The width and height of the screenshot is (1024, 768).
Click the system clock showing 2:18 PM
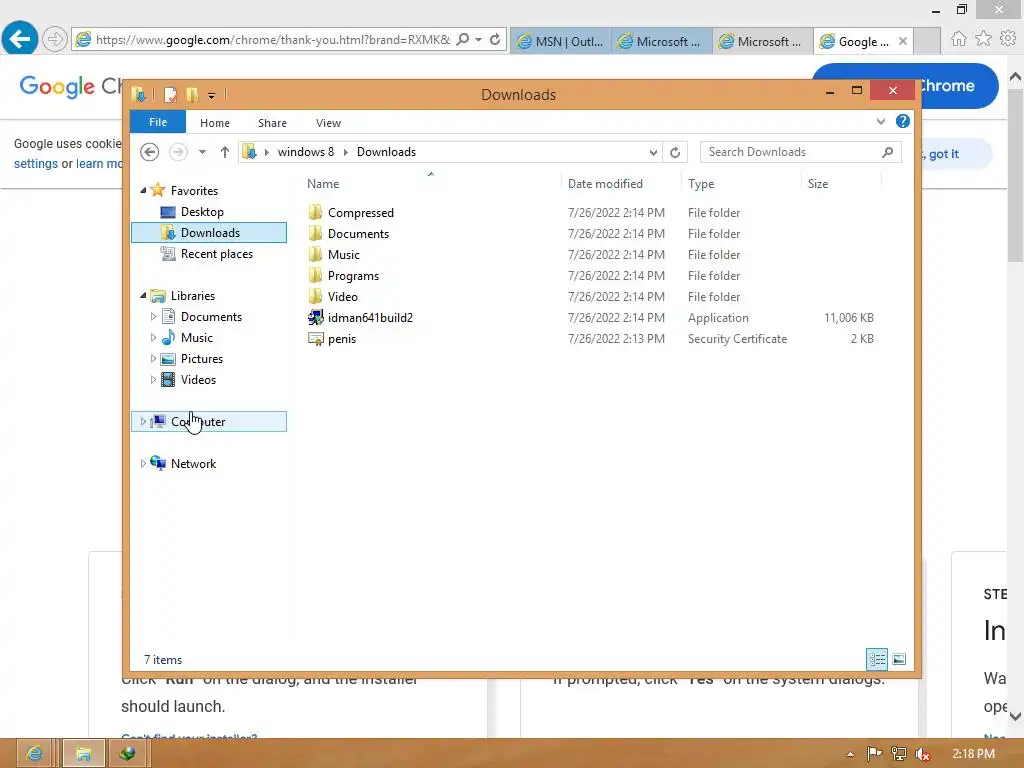[973, 754]
